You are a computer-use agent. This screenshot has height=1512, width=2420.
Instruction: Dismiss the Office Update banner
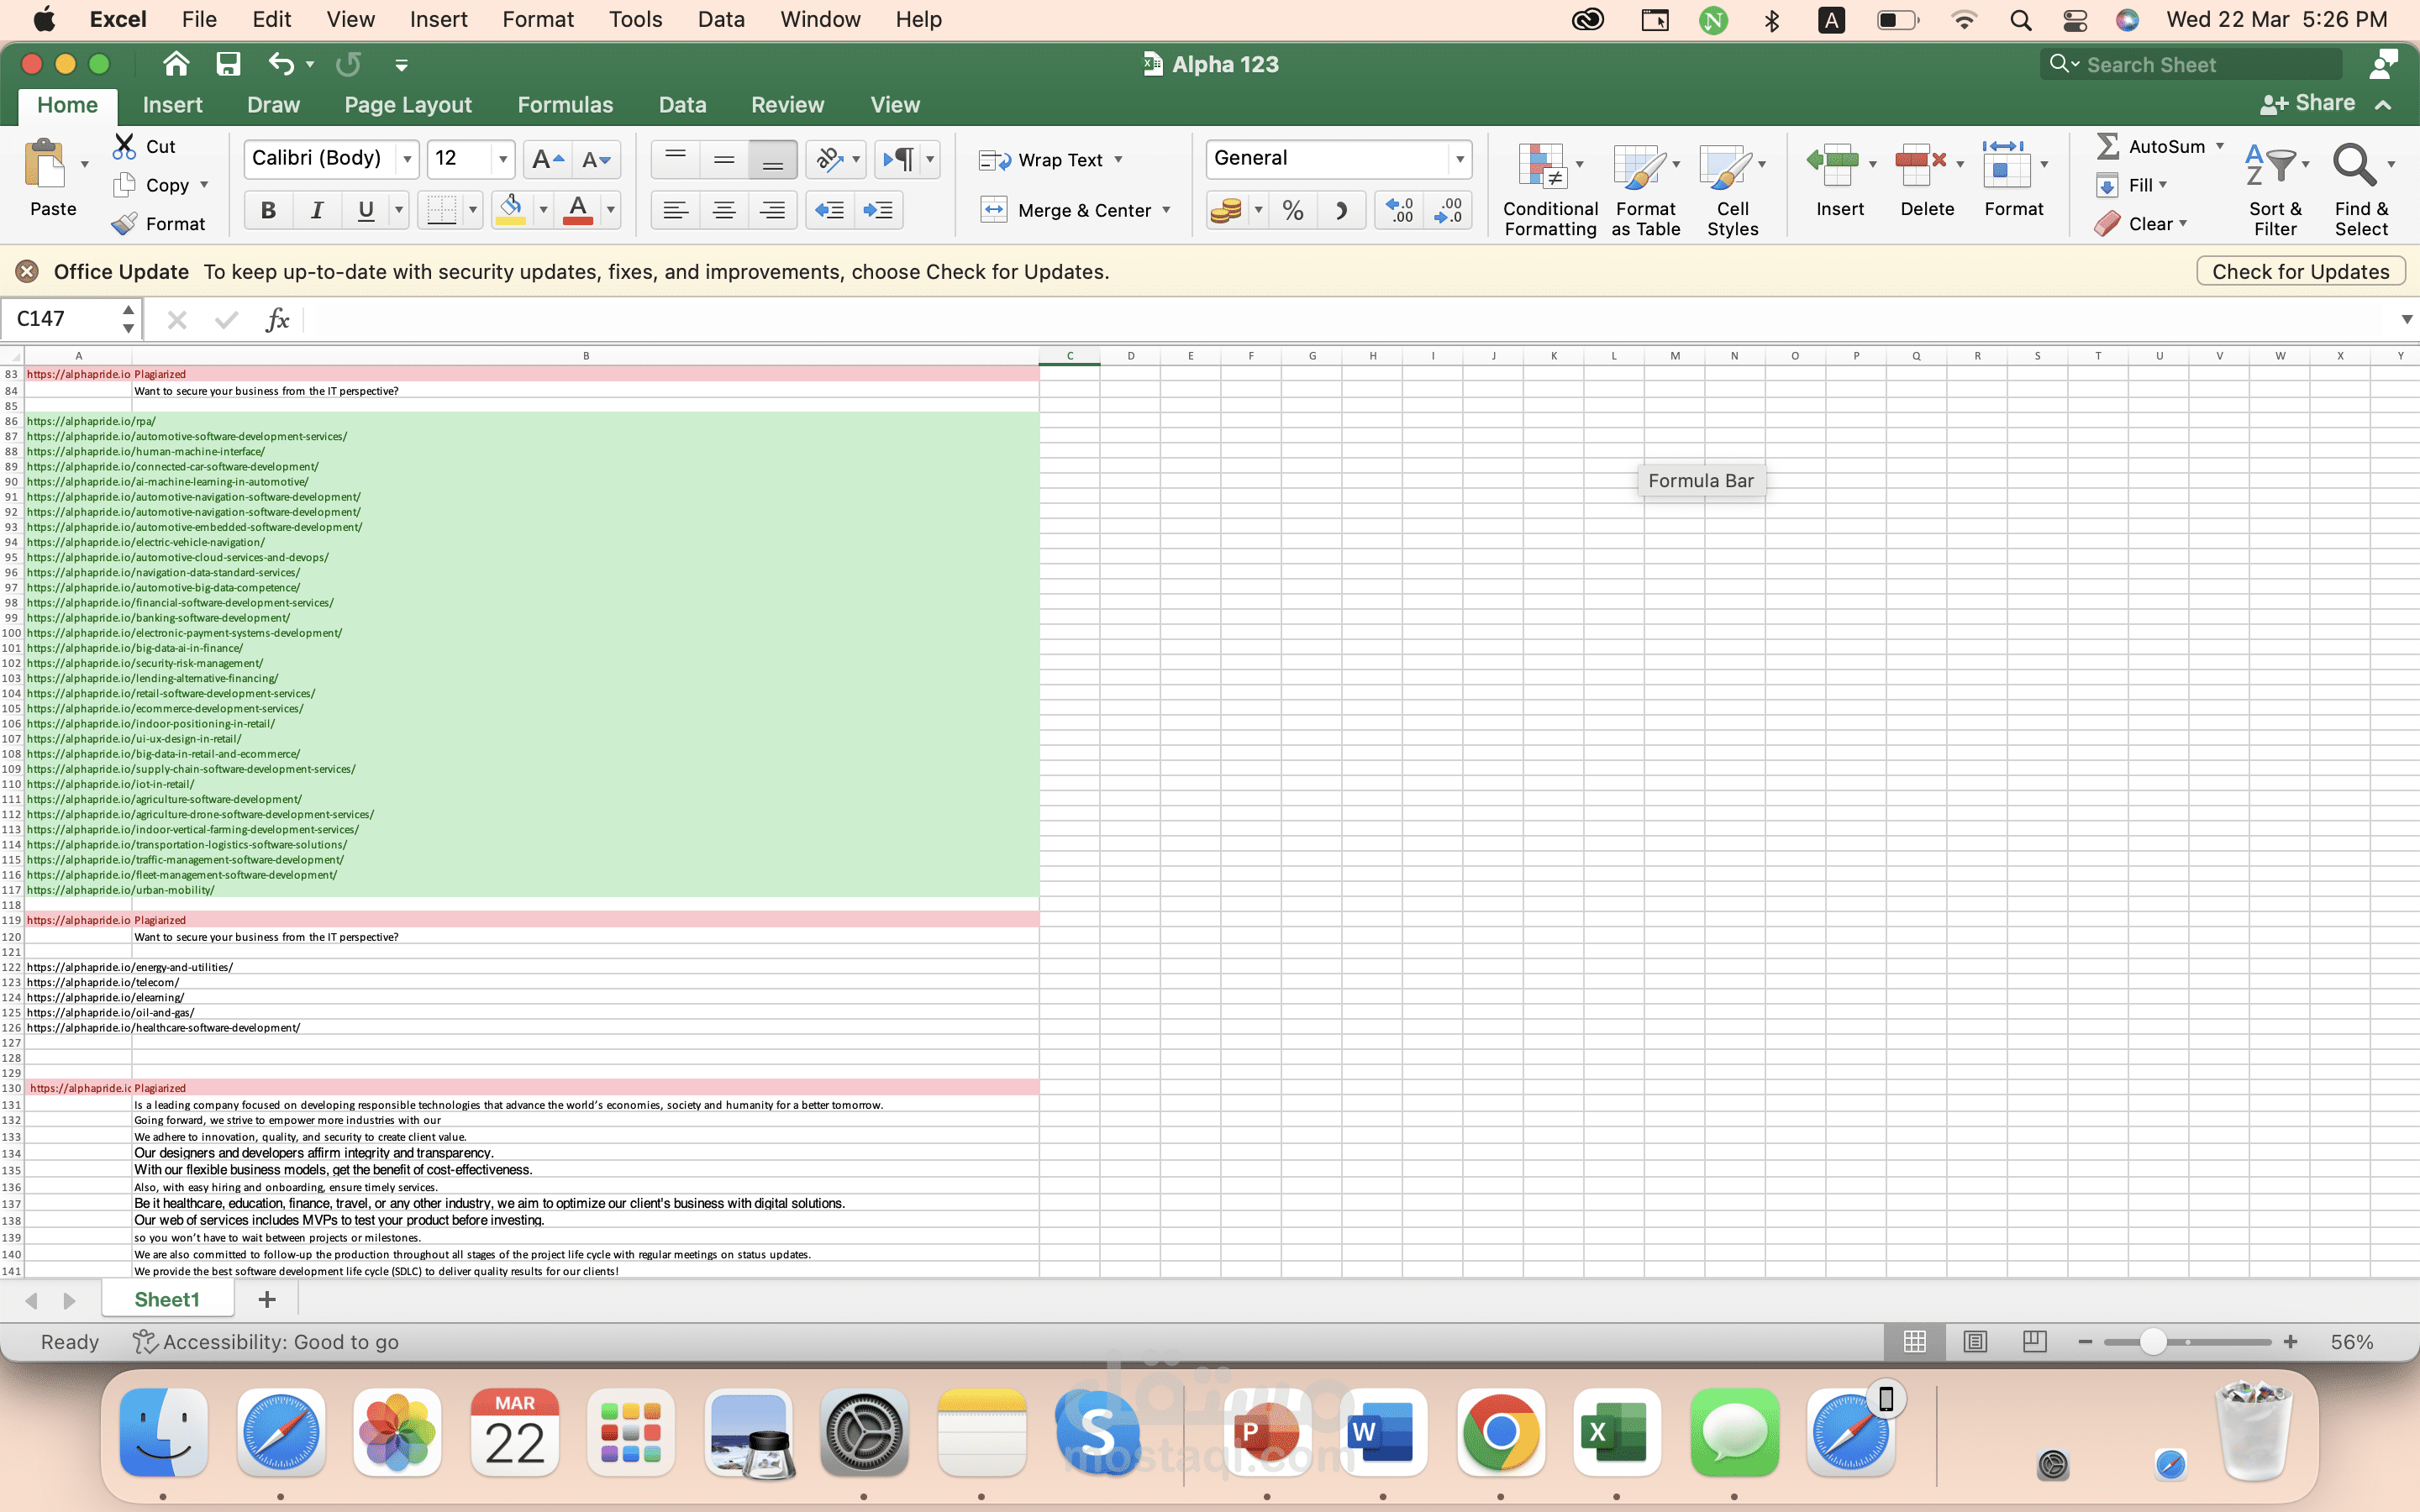tap(27, 272)
